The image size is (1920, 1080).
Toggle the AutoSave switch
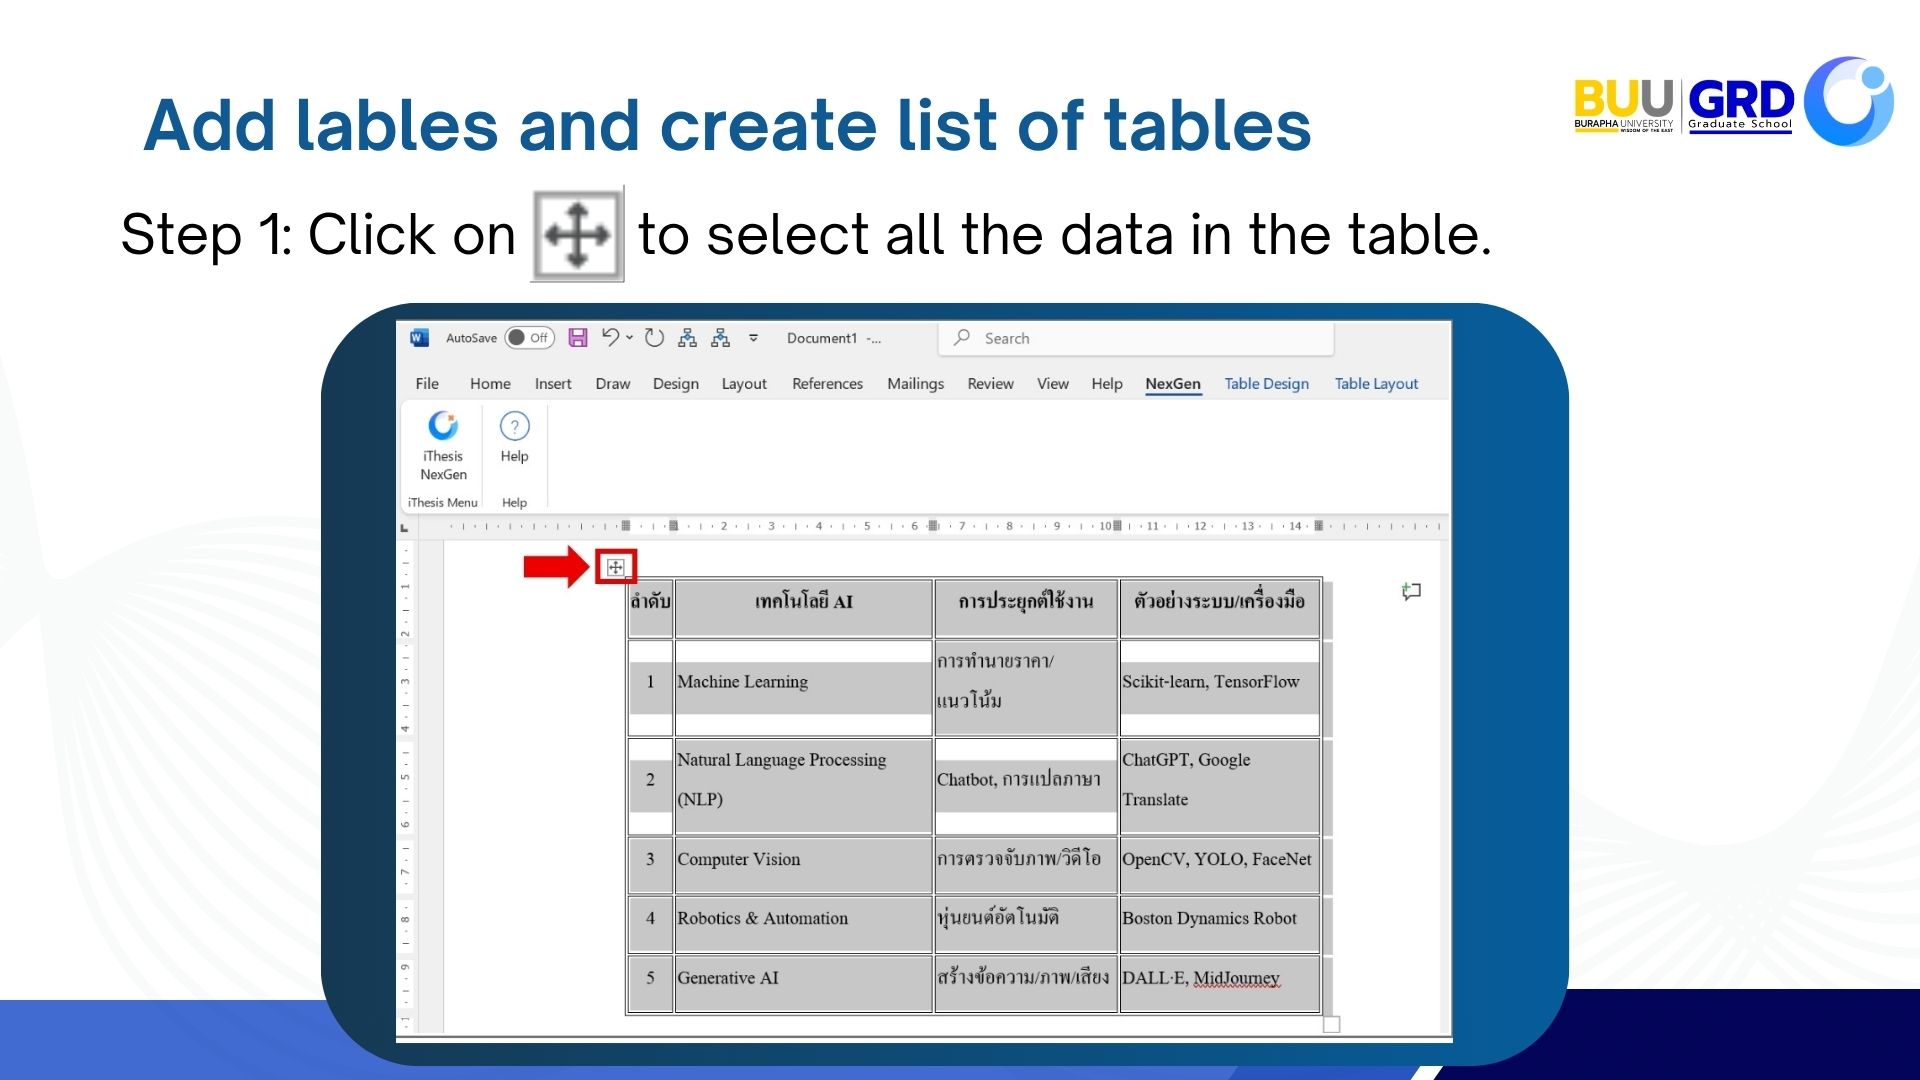(x=529, y=338)
